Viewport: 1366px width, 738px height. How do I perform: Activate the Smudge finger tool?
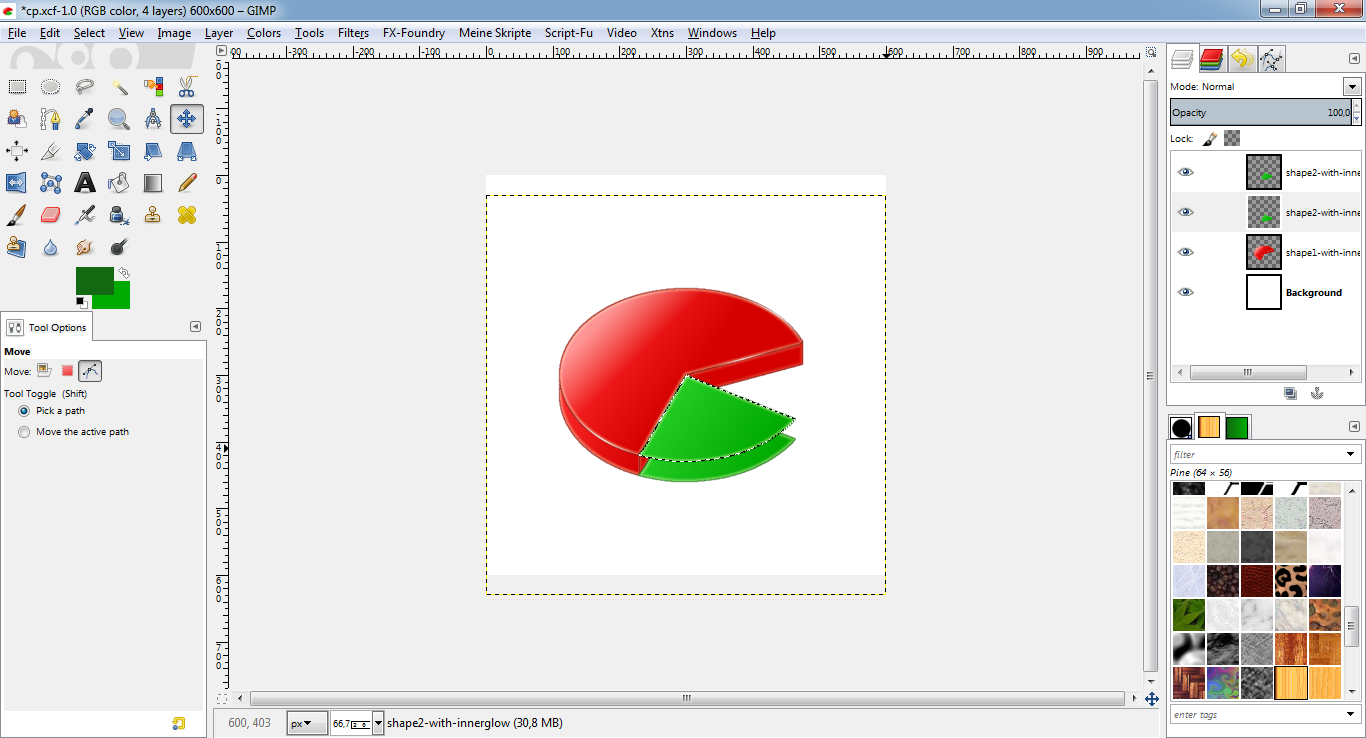click(x=85, y=247)
